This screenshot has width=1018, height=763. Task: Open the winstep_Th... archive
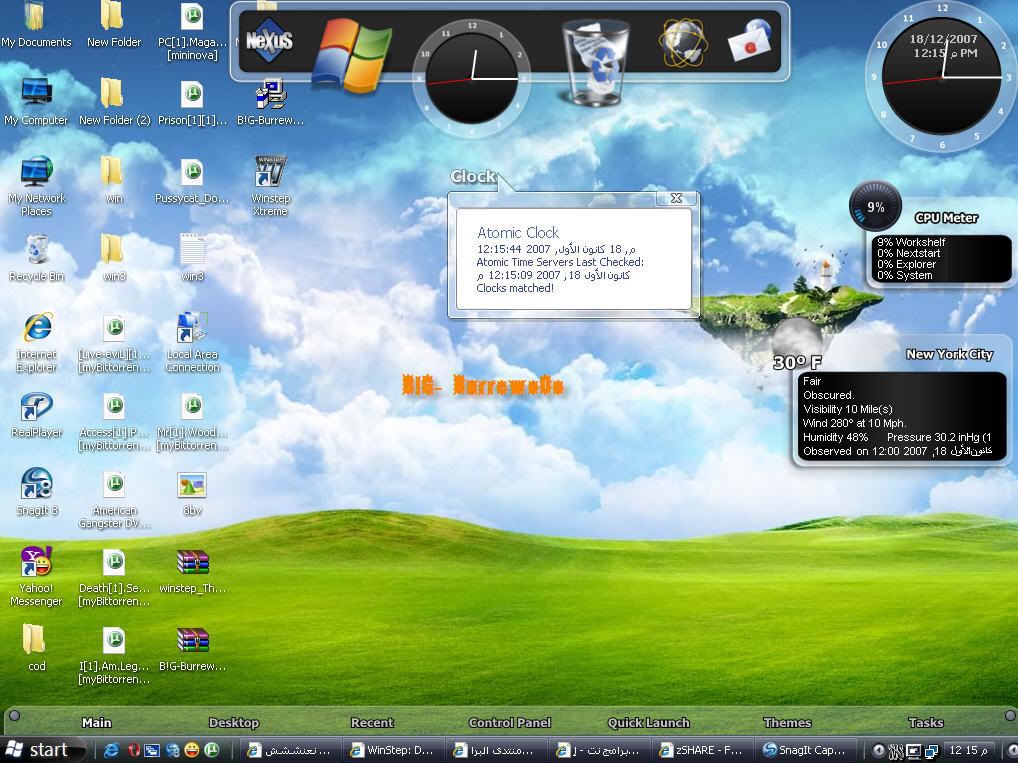(x=192, y=570)
